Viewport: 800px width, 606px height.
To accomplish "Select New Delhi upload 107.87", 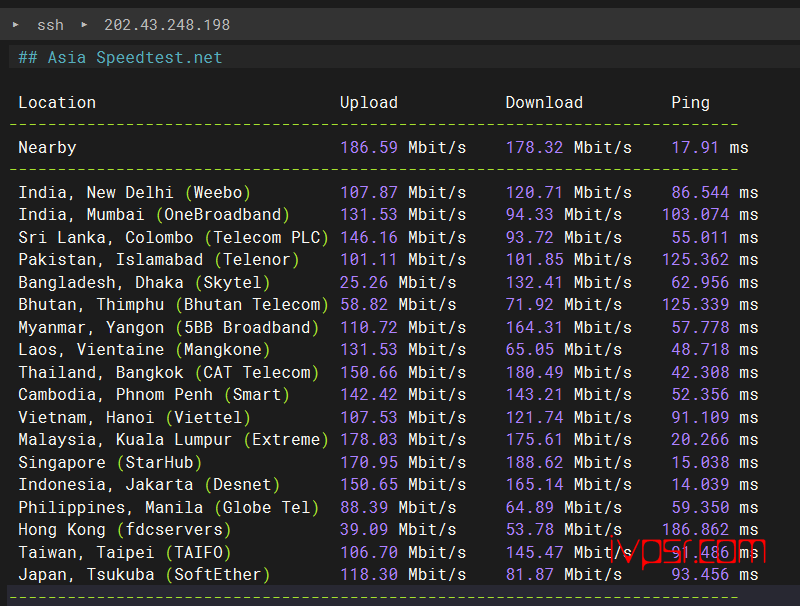I will (368, 192).
